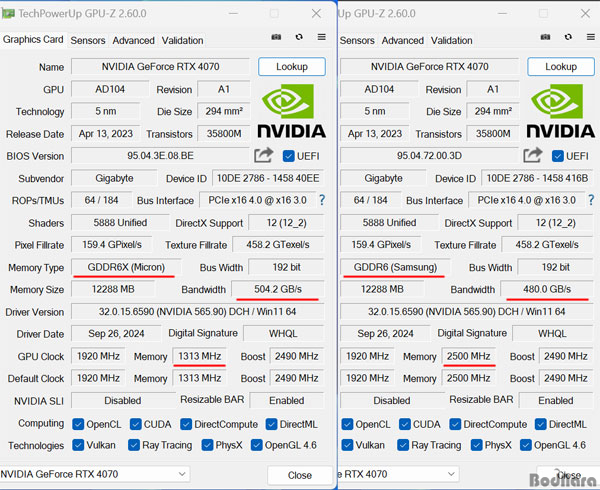Click the 5888 Unified shaders field in right window
600x490 pixels.
click(x=389, y=223)
